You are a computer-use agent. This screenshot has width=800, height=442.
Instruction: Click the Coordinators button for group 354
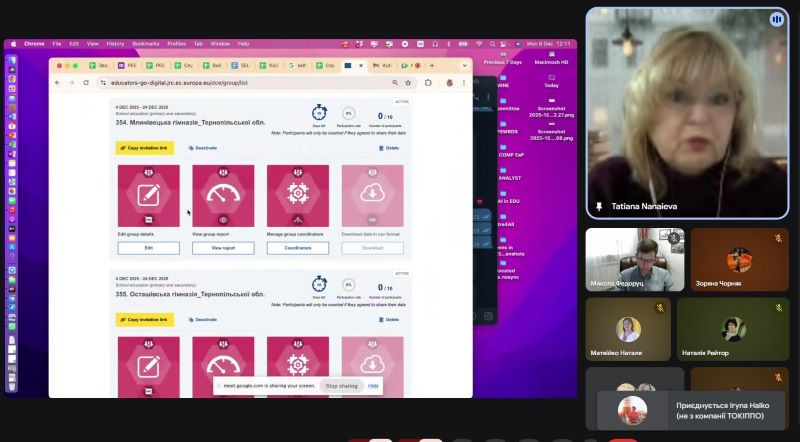297,247
